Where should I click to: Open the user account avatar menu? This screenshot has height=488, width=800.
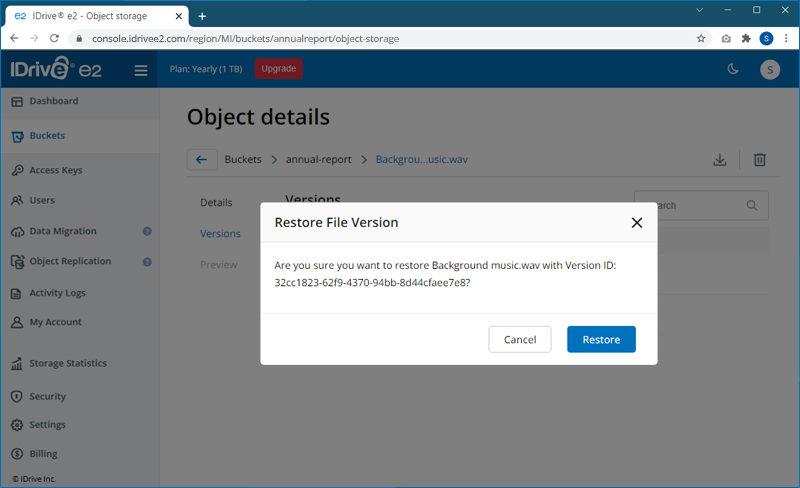(x=769, y=69)
